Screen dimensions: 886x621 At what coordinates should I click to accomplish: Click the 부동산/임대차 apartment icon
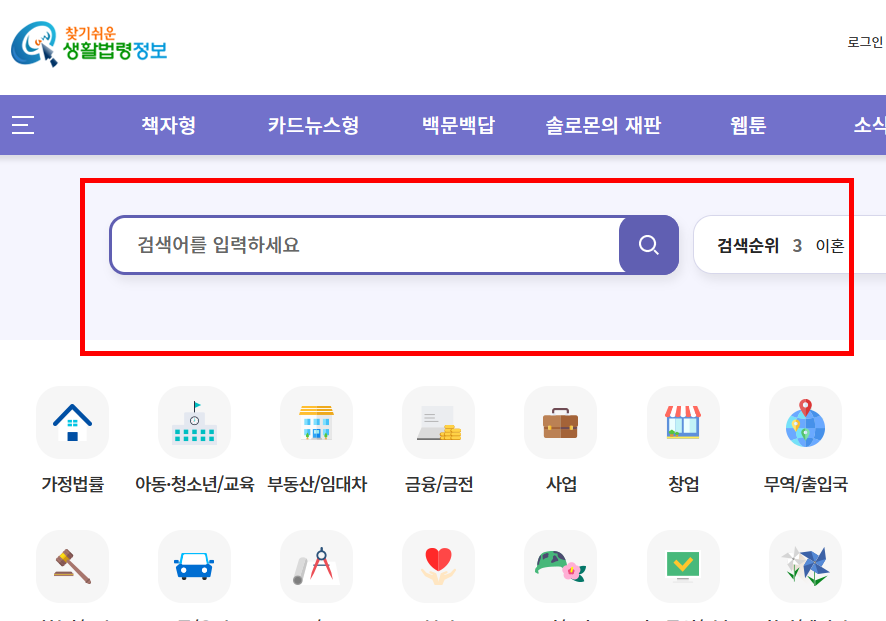316,421
